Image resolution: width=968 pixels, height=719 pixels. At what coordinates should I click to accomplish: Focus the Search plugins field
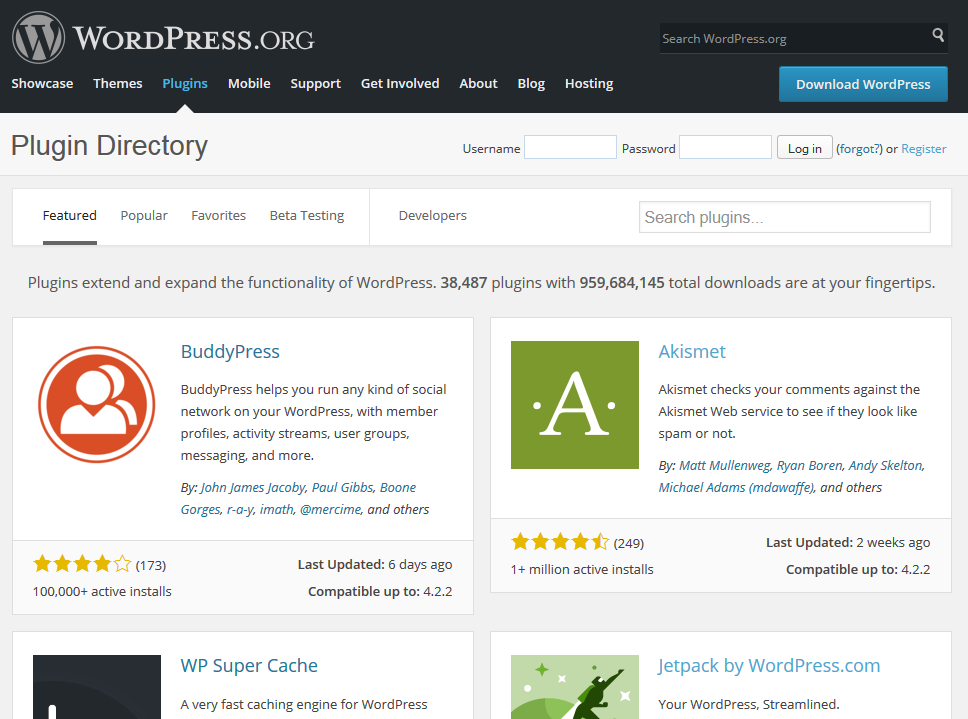[x=785, y=217]
